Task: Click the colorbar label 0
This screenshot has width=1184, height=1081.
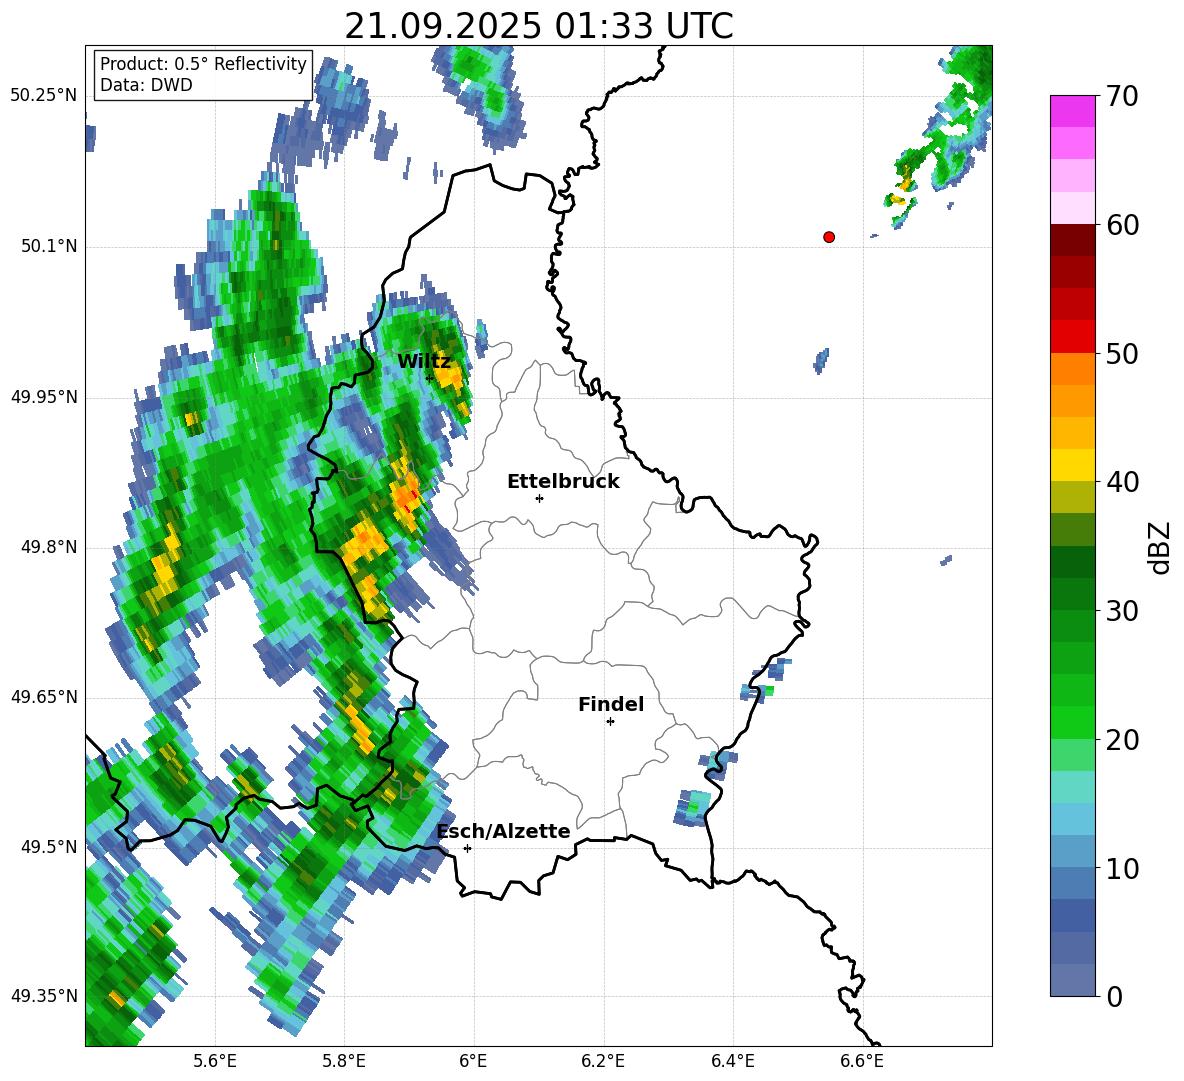Action: pyautogui.click(x=1114, y=996)
